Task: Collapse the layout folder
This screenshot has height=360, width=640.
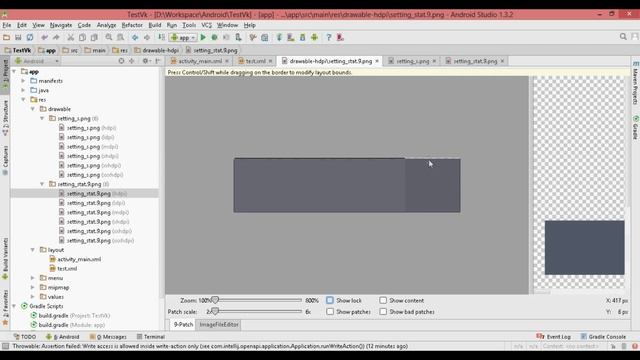Action: pyautogui.click(x=33, y=250)
